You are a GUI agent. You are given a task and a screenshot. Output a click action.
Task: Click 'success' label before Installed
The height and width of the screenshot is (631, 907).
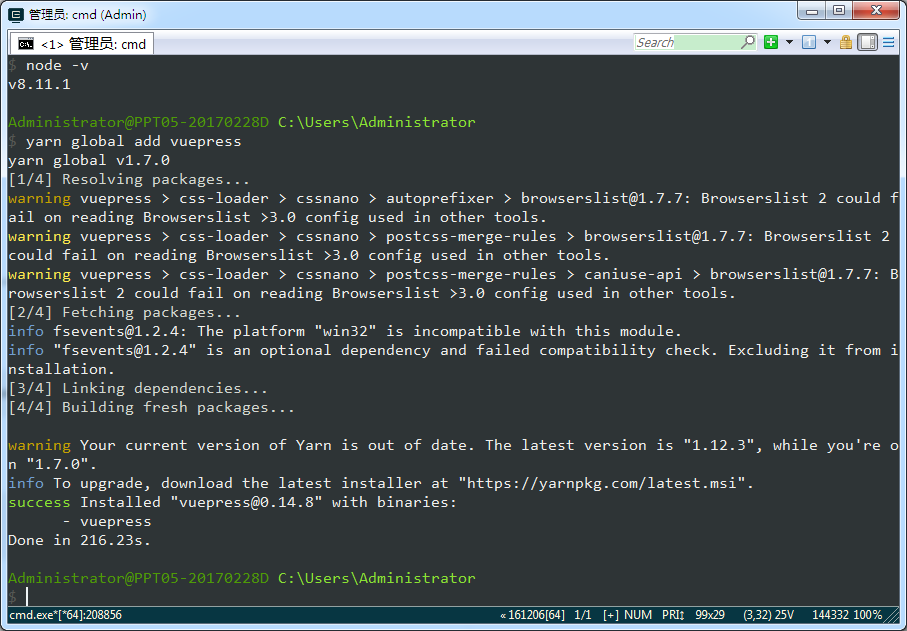(39, 502)
